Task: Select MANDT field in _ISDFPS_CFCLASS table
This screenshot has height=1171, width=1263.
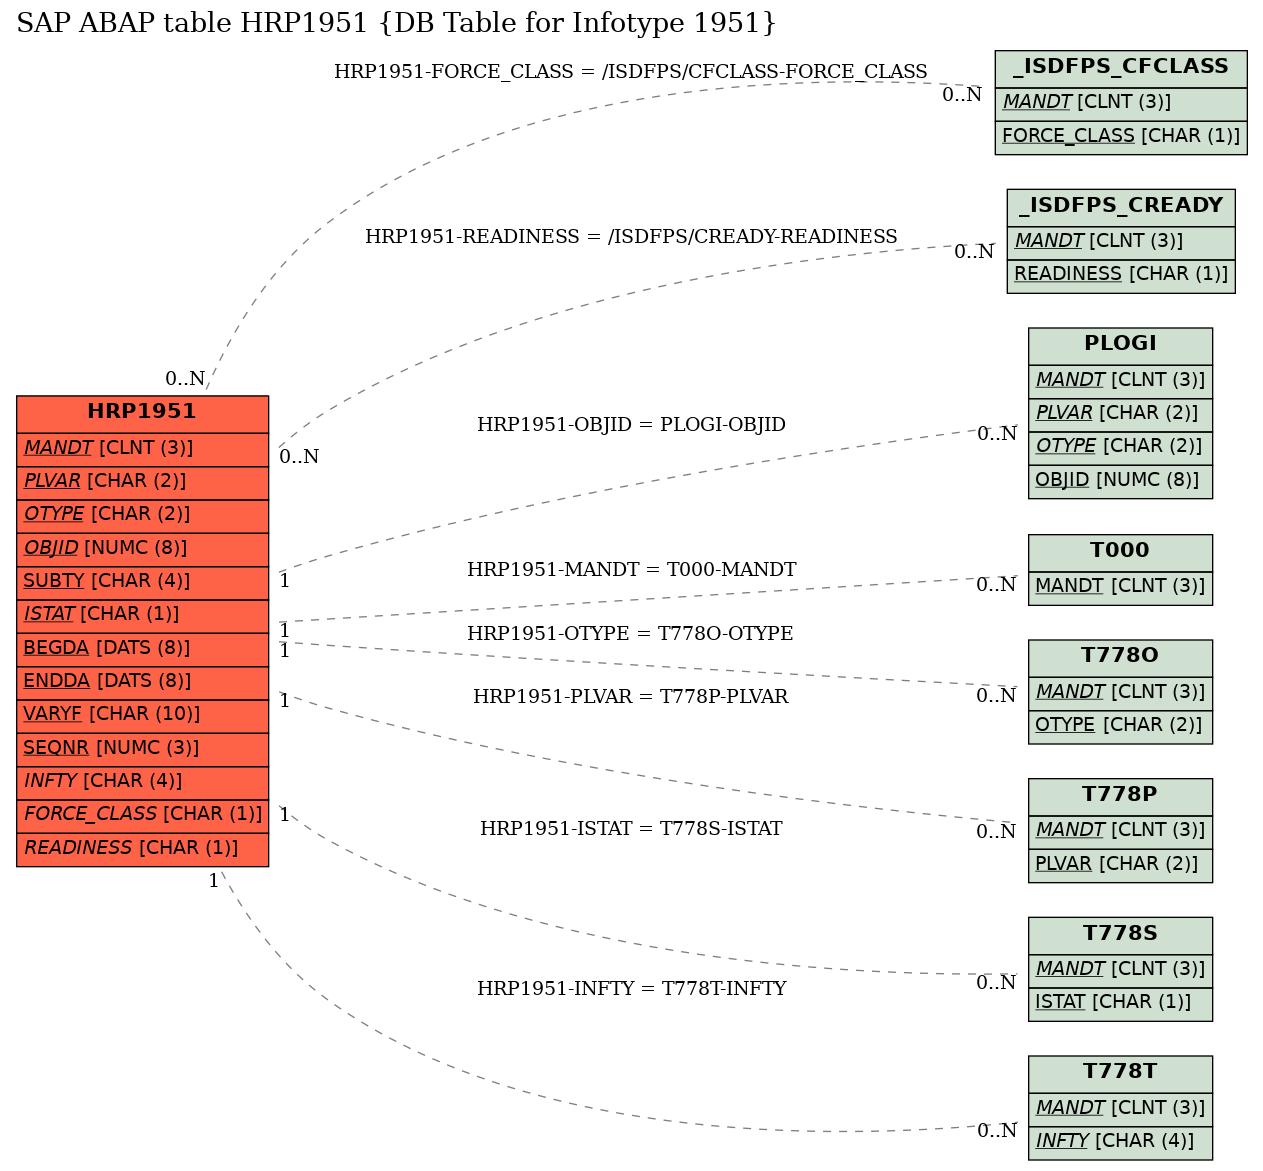Action: click(x=1121, y=103)
